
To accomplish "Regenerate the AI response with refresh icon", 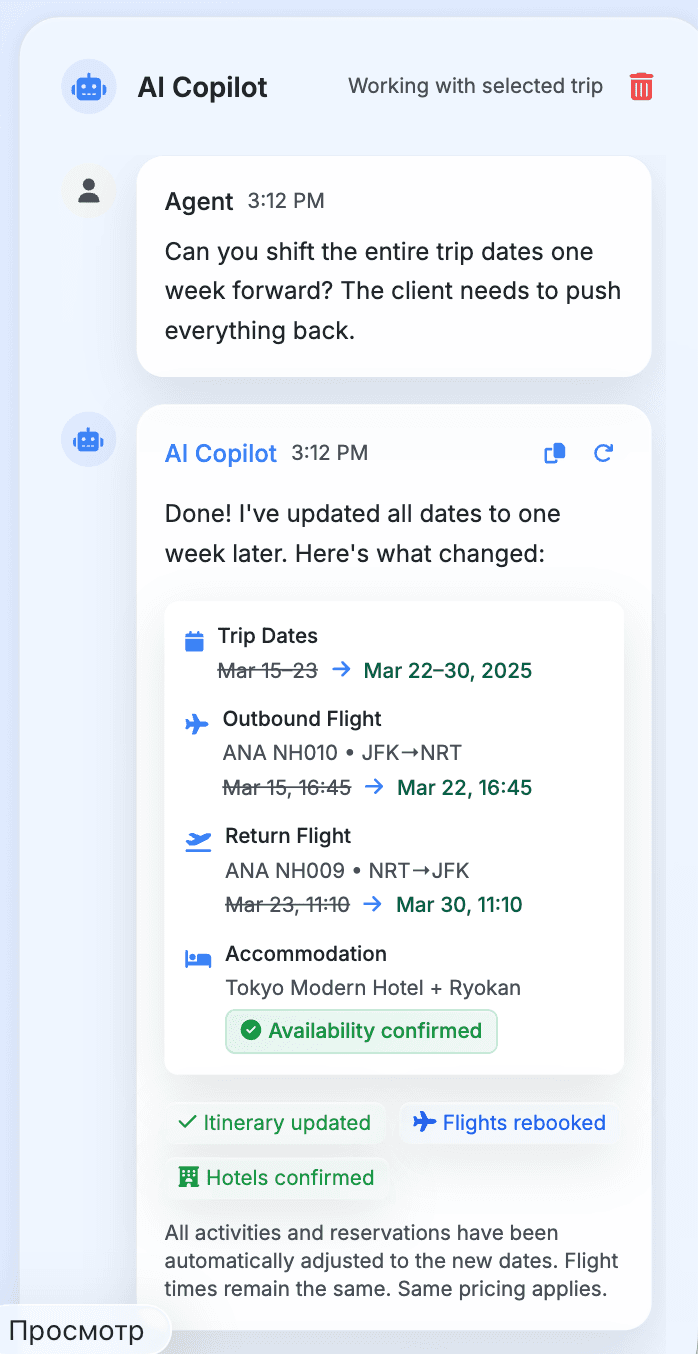I will click(x=604, y=453).
